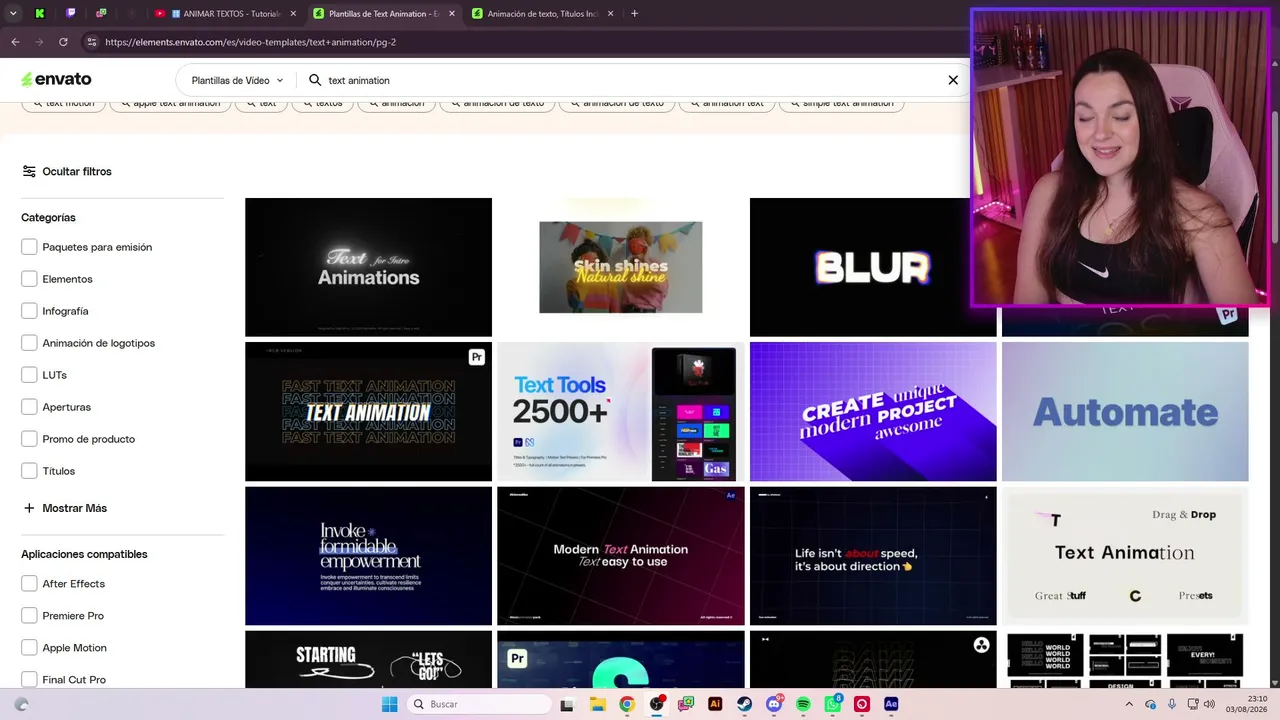This screenshot has height=720, width=1280.
Task: Click Ocultar filtros button
Action: 67,171
